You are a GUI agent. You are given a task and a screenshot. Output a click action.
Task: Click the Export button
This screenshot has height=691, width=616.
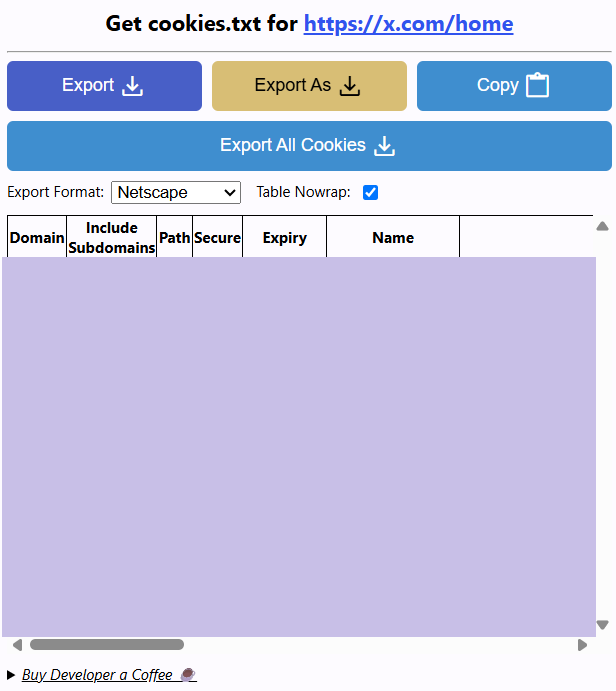pos(104,86)
